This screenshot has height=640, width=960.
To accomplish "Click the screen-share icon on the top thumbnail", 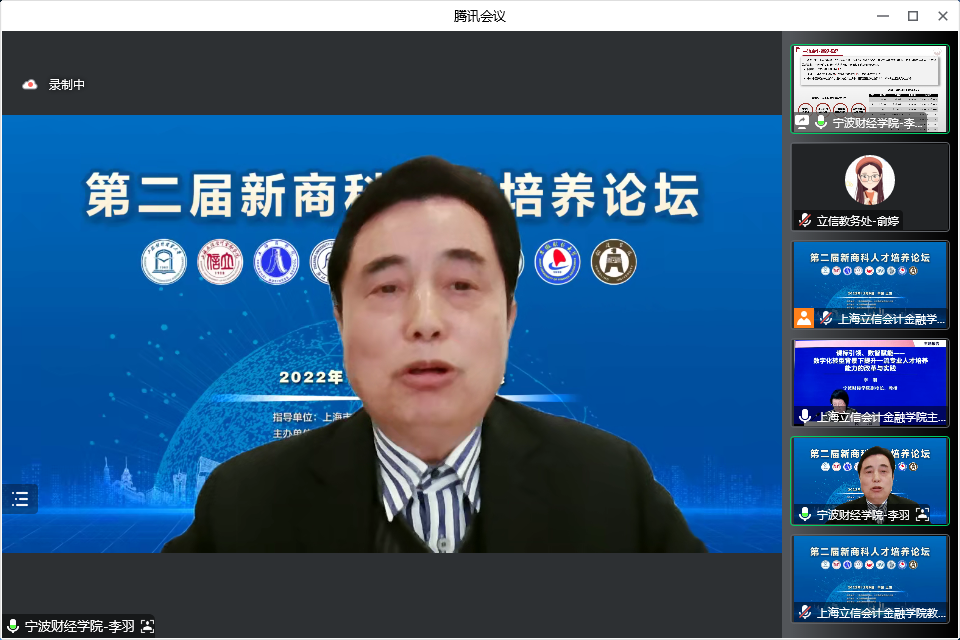I will coord(802,122).
